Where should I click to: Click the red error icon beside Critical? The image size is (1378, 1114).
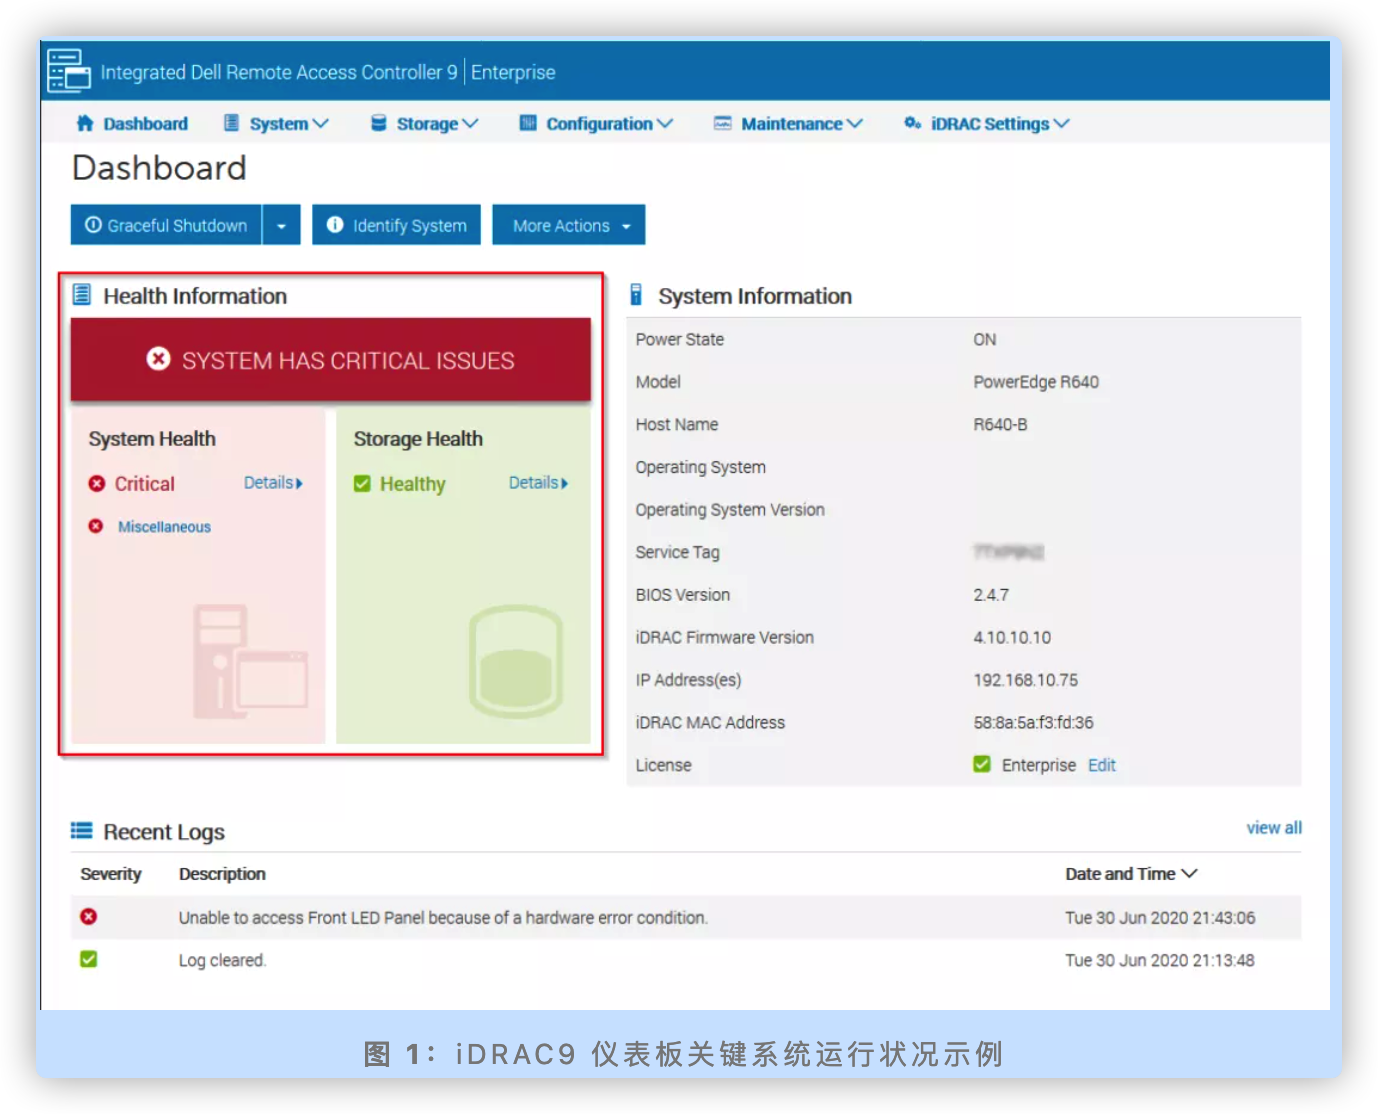point(97,484)
